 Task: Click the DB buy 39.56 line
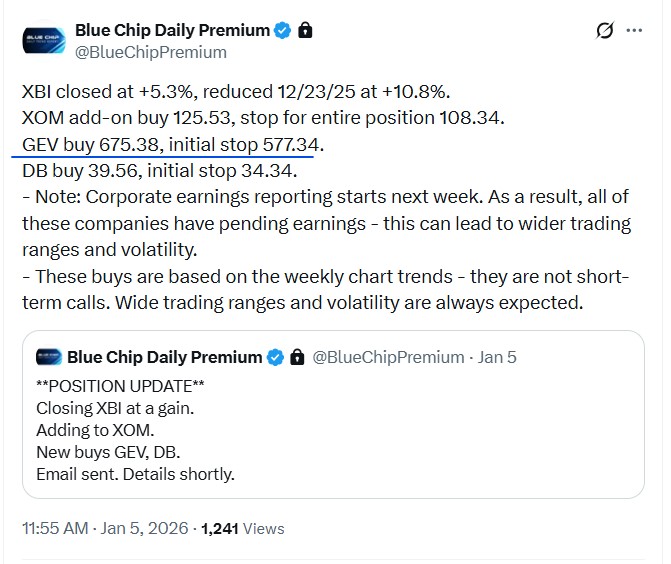[x=160, y=170]
